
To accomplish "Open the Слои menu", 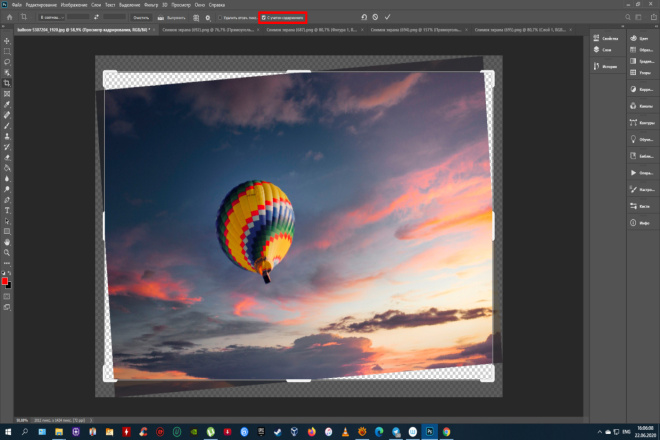I will click(96, 5).
